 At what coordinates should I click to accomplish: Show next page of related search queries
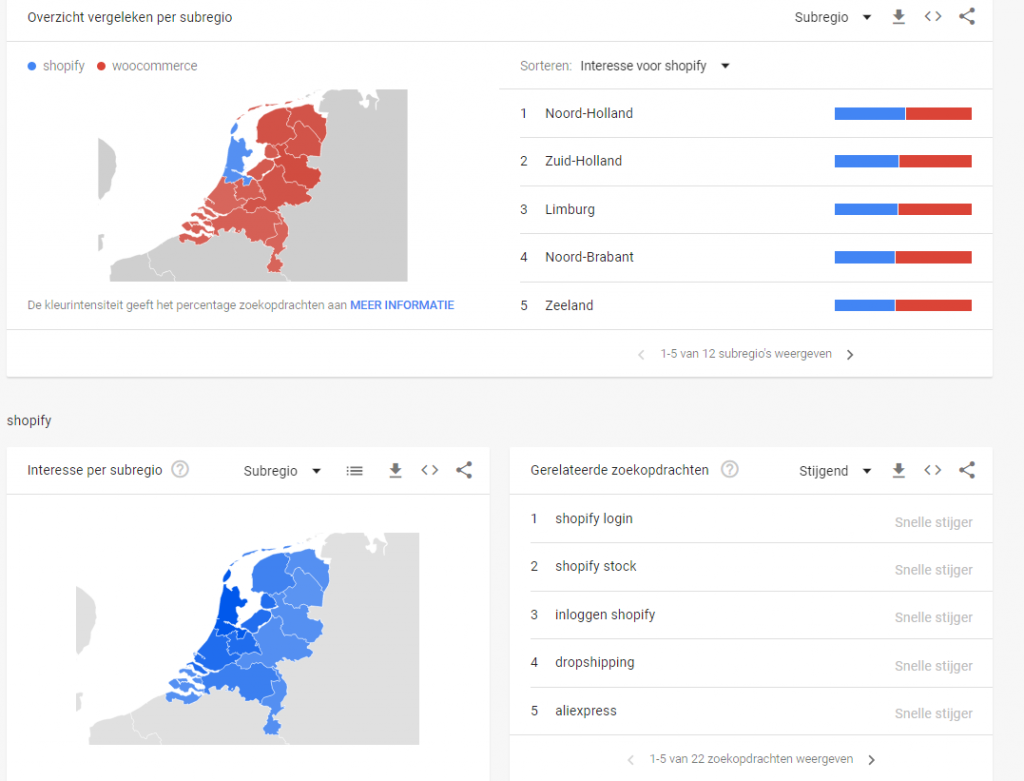(871, 760)
